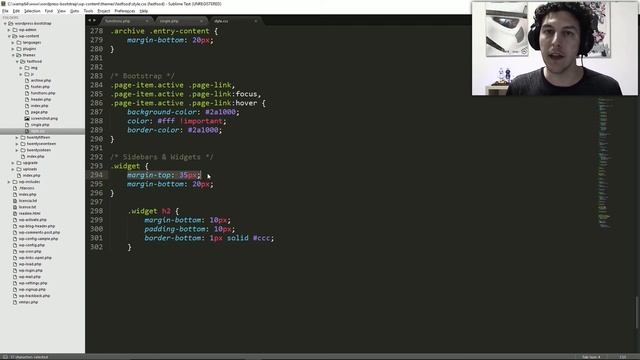
Task: Expand the img folder
Action: click(x=21, y=68)
